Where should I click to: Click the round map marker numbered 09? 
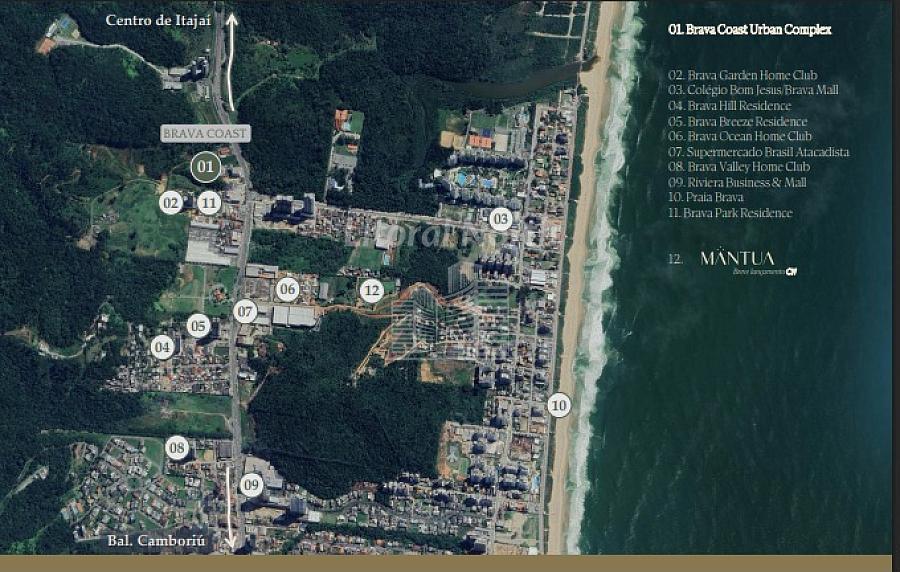coord(251,486)
